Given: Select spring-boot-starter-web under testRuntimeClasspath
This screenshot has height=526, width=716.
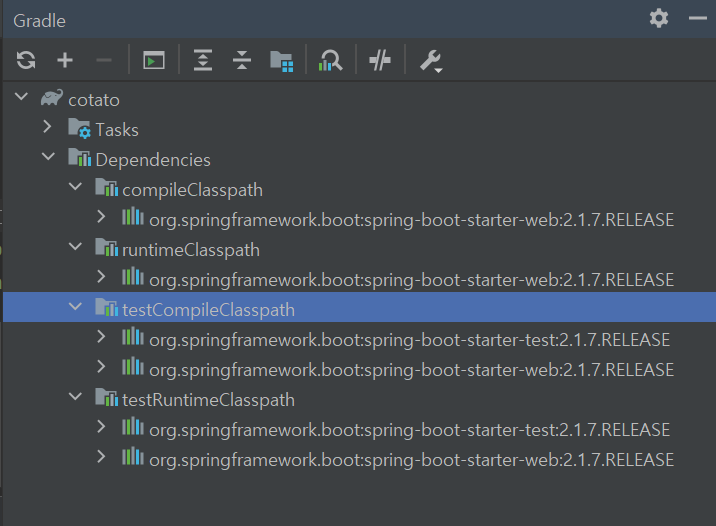Looking at the screenshot, I should click(411, 460).
